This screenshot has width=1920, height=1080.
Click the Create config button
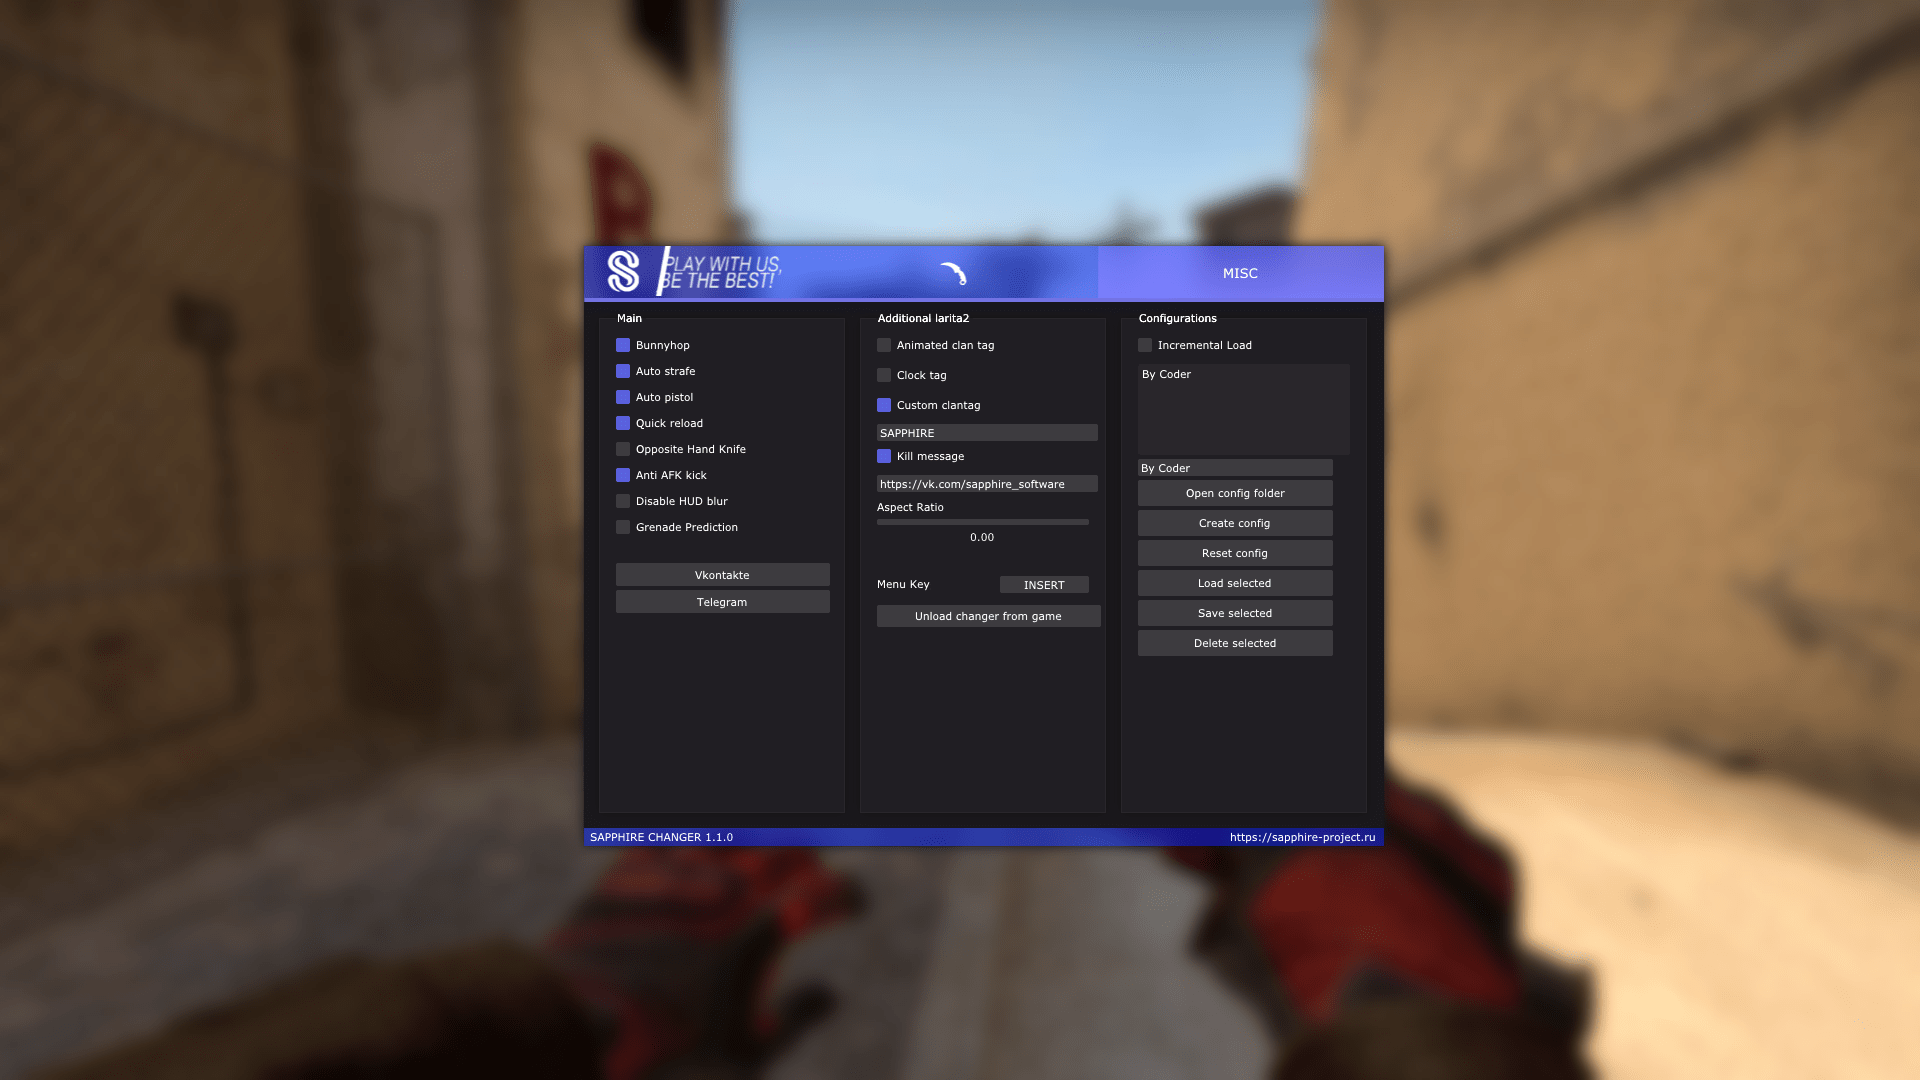1234,524
